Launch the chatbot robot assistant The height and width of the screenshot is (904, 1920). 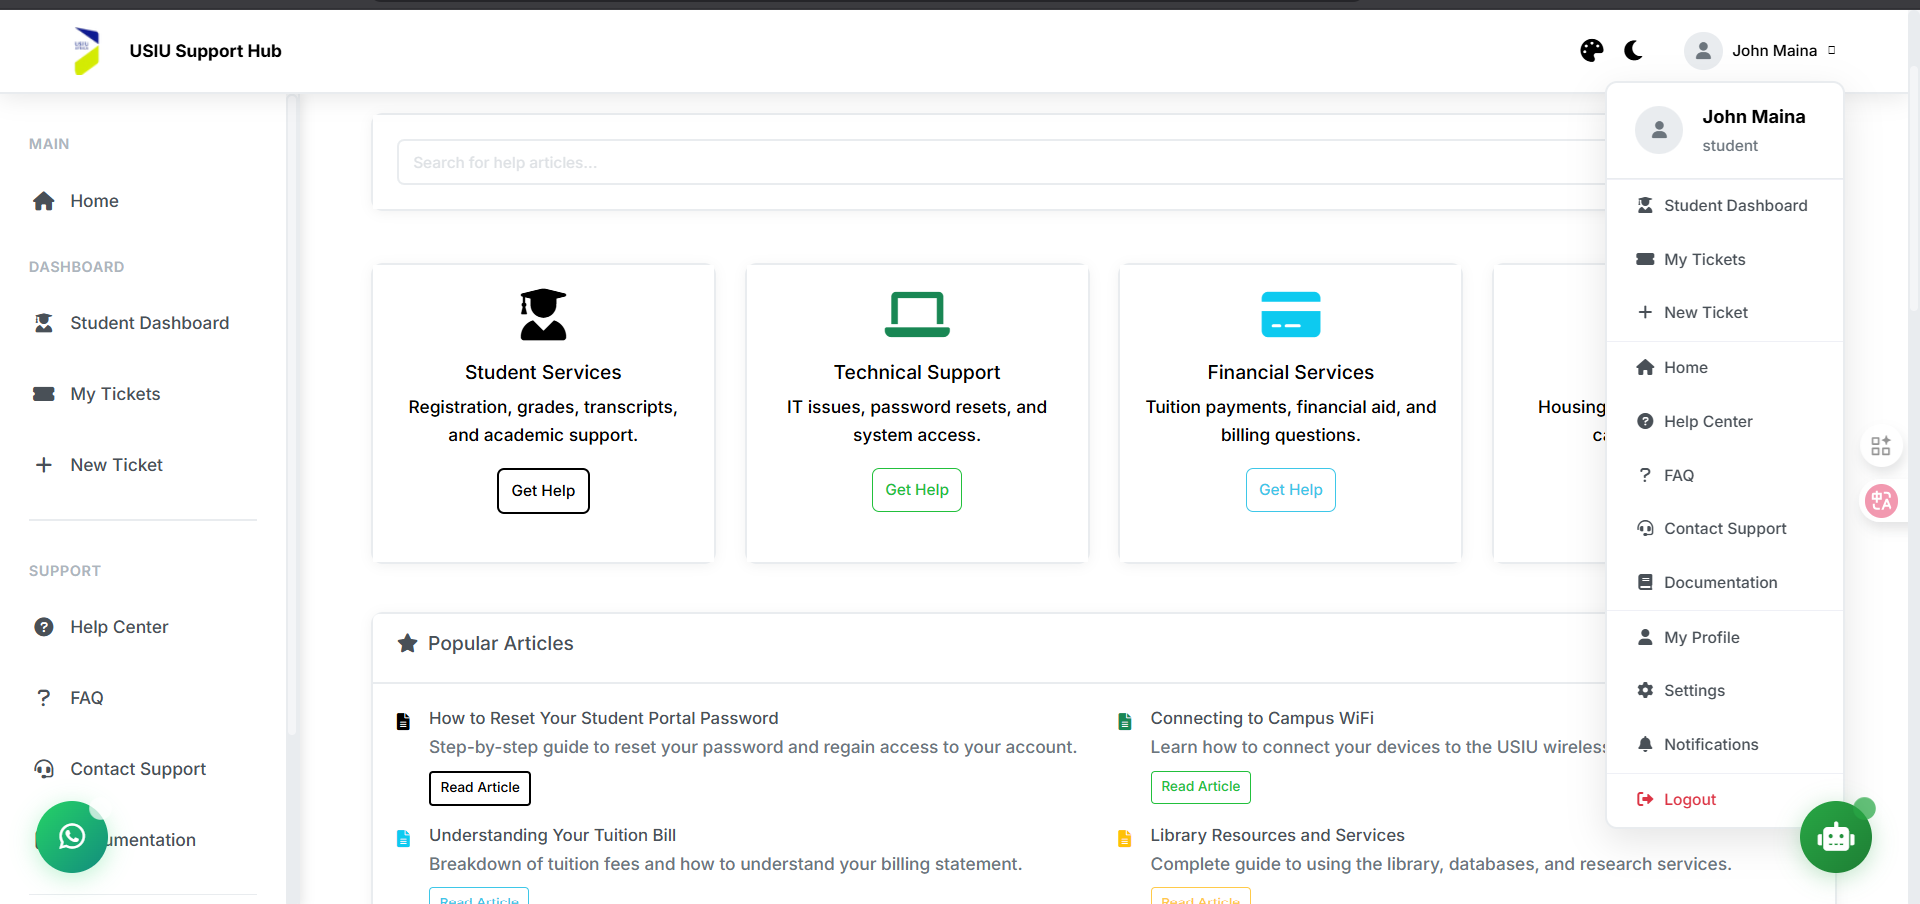tap(1835, 837)
